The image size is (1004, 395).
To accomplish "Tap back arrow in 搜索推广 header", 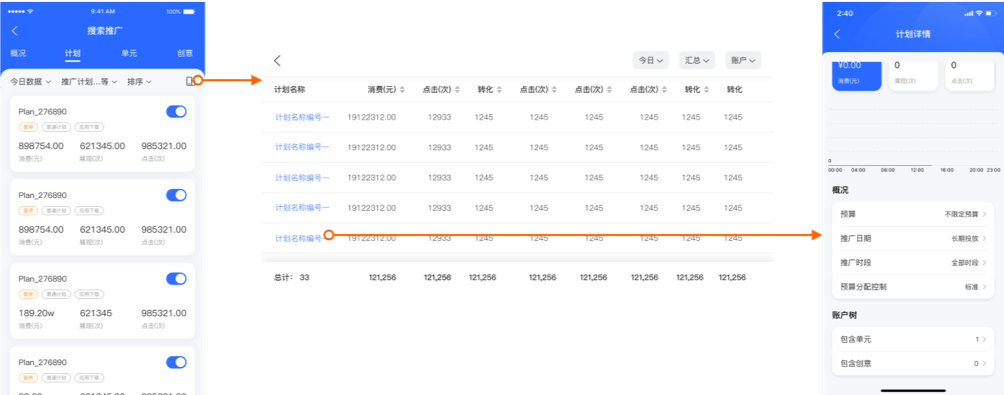I will click(x=15, y=31).
